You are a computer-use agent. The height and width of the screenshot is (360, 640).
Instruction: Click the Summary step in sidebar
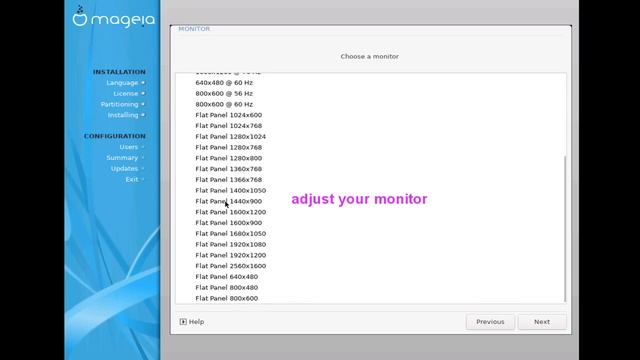tap(122, 158)
